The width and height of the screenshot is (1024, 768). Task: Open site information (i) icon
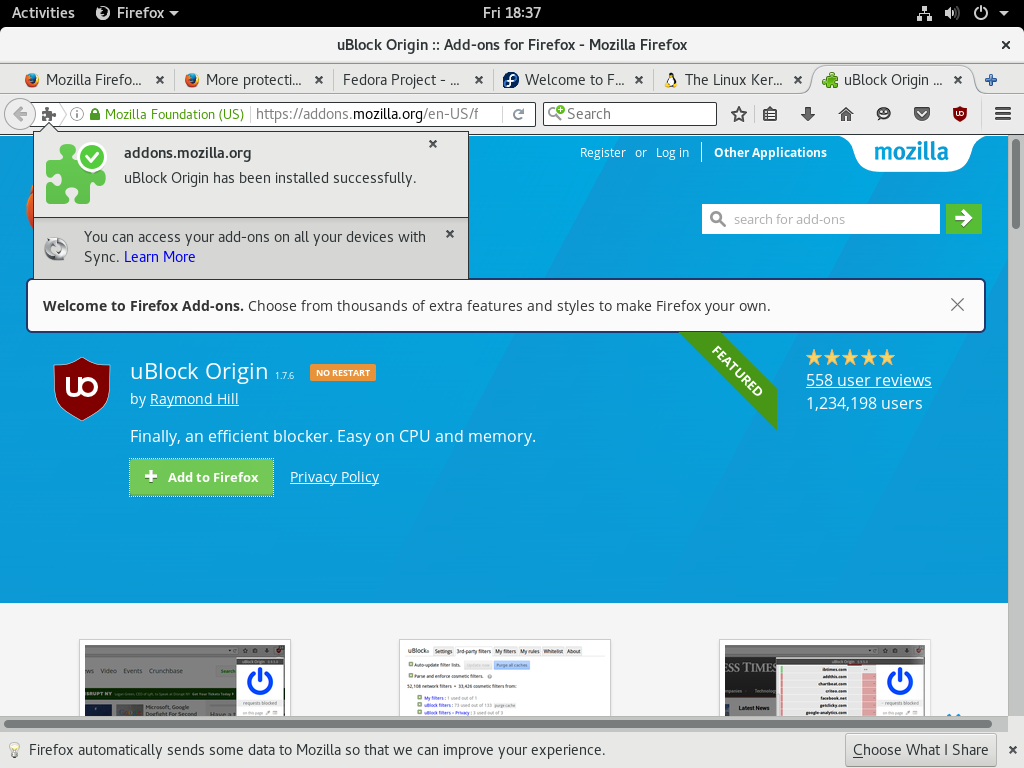point(77,114)
